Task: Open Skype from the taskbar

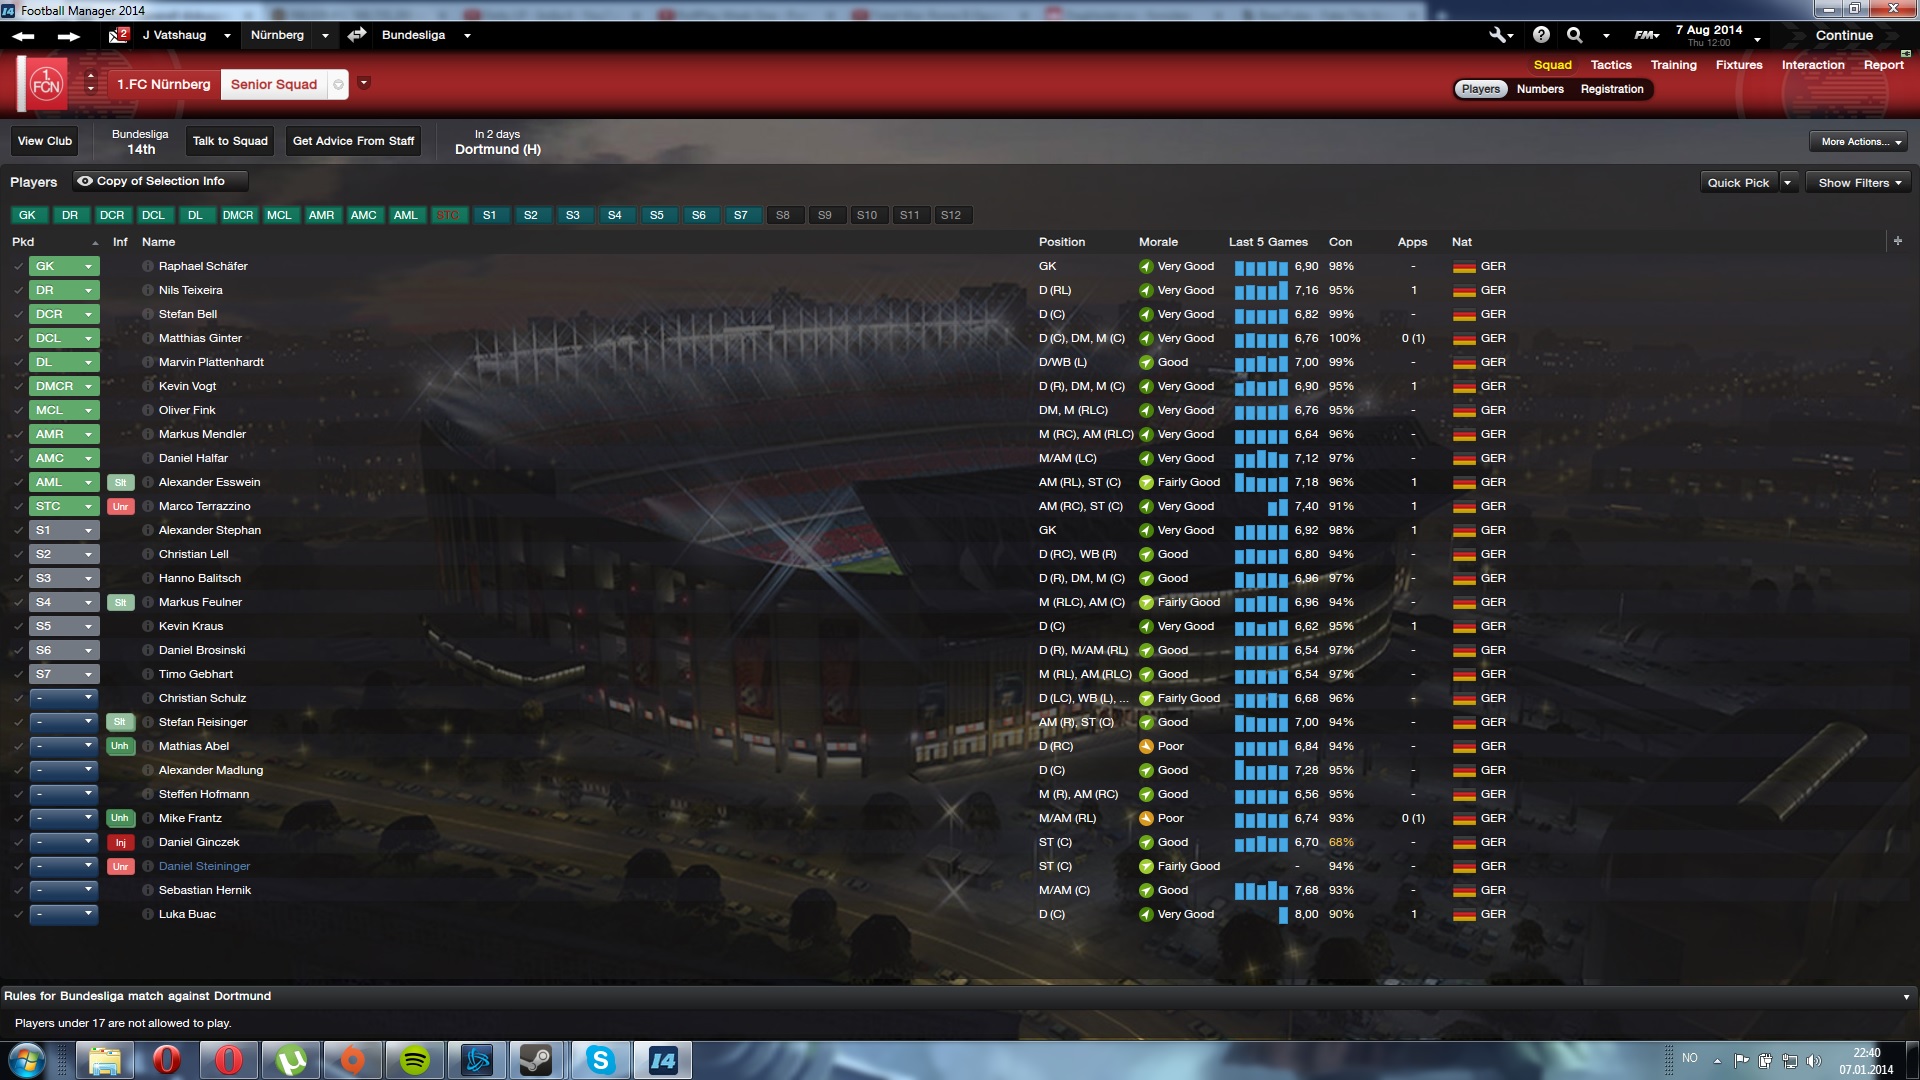Action: (x=600, y=1060)
